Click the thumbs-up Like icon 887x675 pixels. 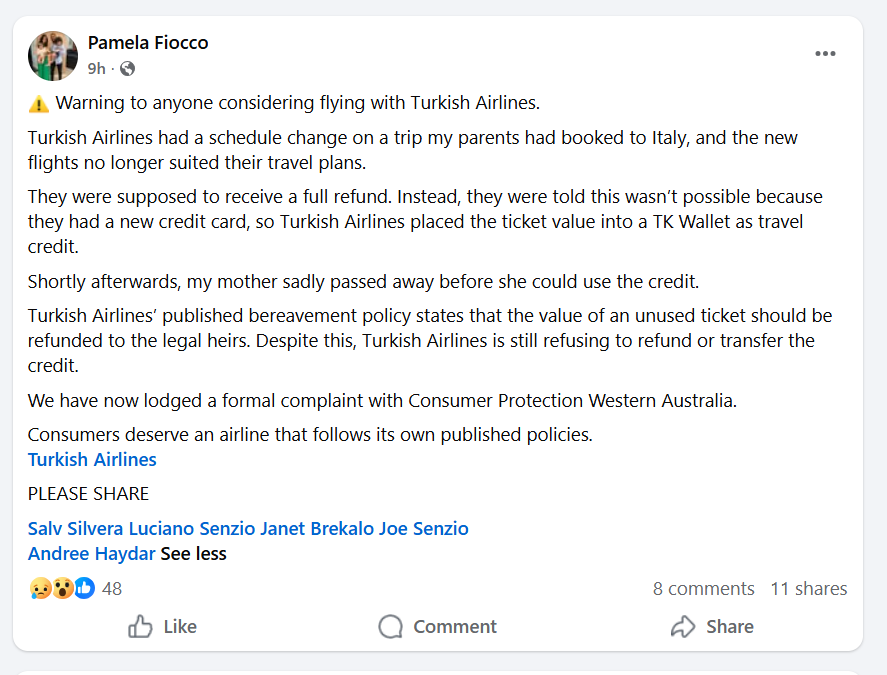[x=140, y=626]
